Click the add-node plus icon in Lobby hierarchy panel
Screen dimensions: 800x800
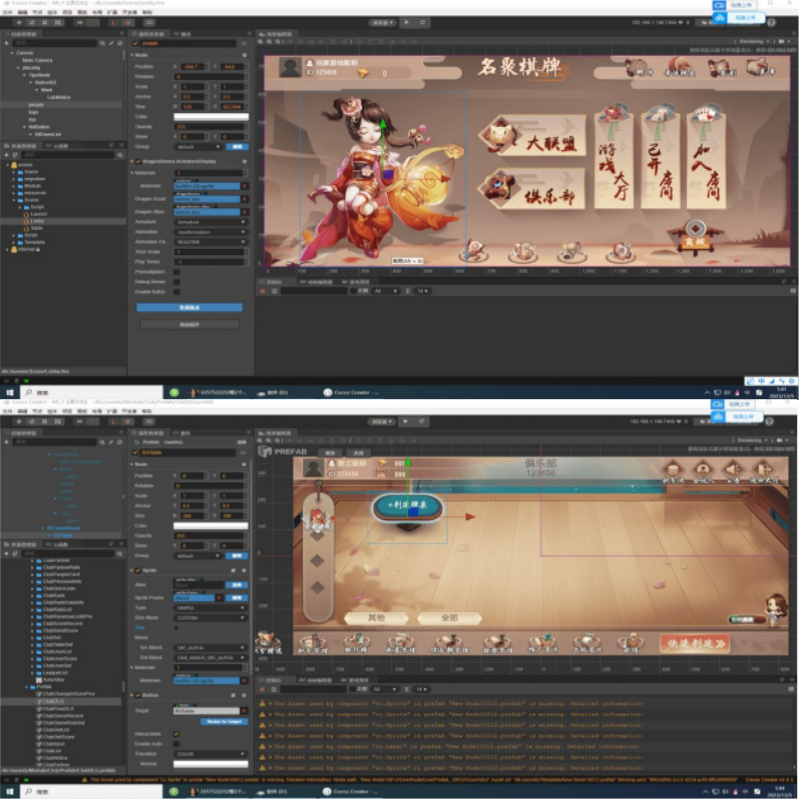coord(6,43)
